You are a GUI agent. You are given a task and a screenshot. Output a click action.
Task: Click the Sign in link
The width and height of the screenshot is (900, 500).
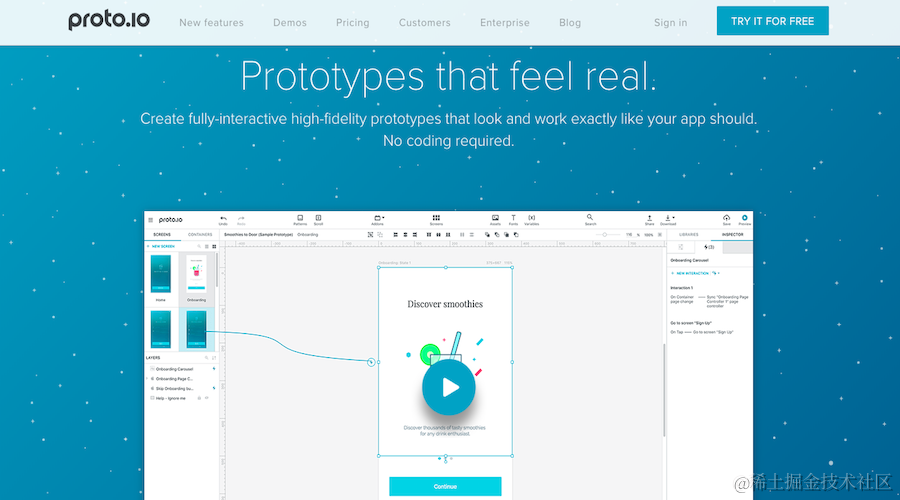tap(670, 22)
